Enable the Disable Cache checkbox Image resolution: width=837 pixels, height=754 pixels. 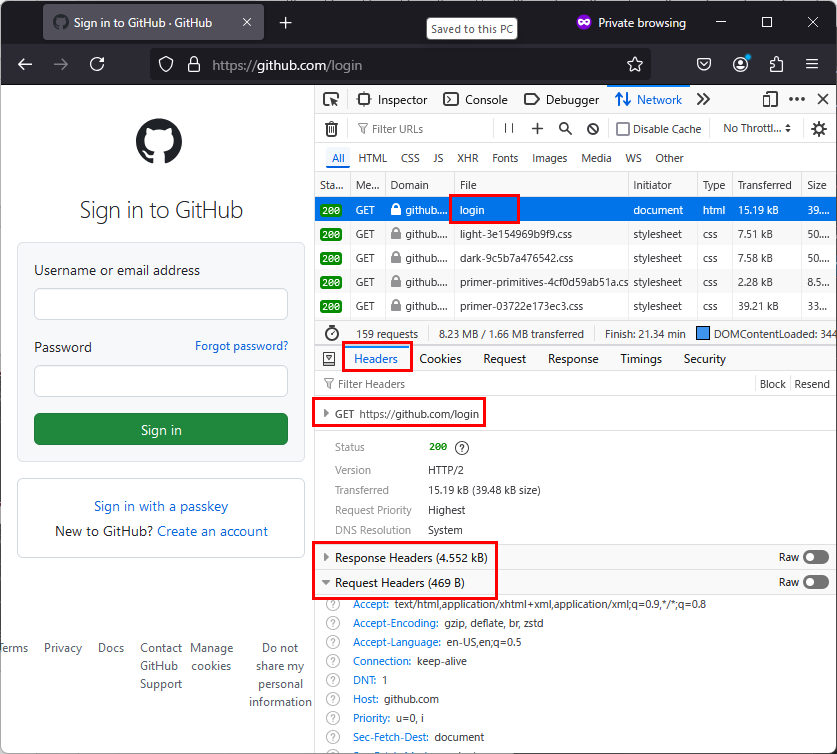click(622, 129)
